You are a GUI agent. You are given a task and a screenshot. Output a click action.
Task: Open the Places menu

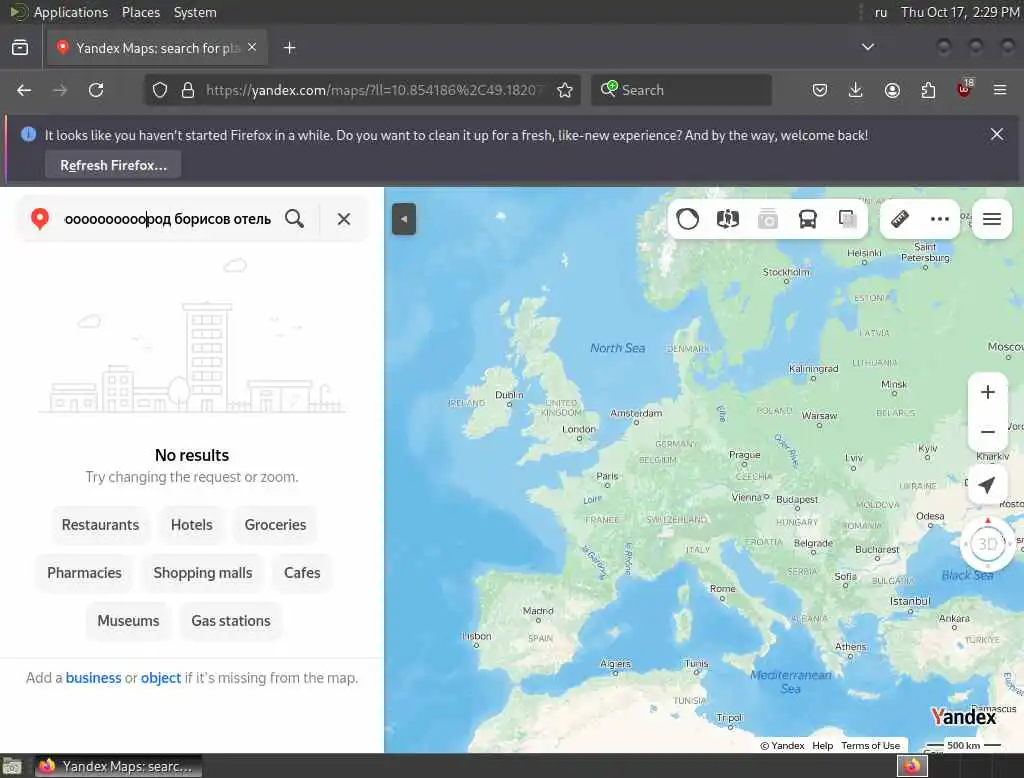click(141, 12)
